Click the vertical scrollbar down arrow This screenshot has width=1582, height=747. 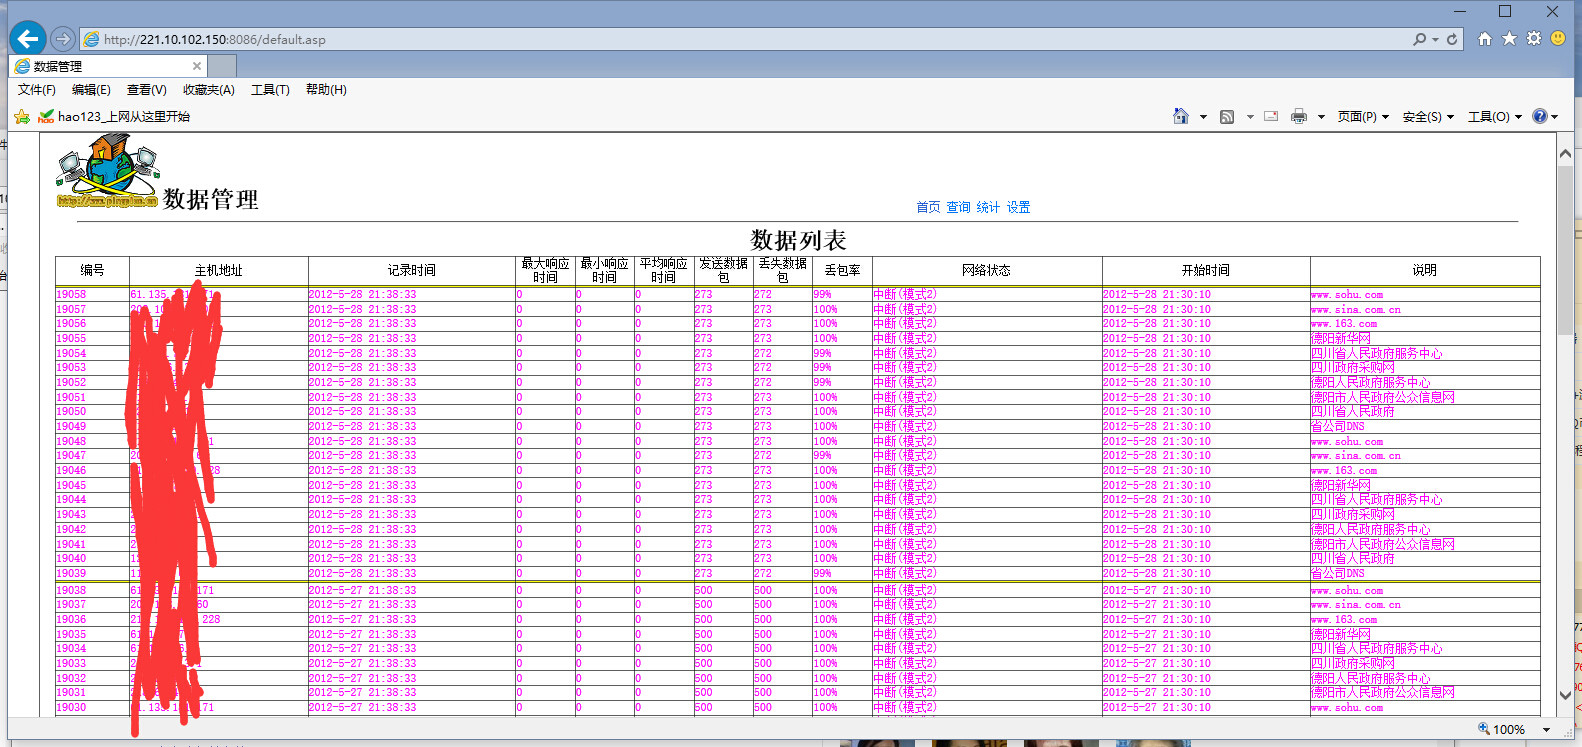tap(1565, 695)
